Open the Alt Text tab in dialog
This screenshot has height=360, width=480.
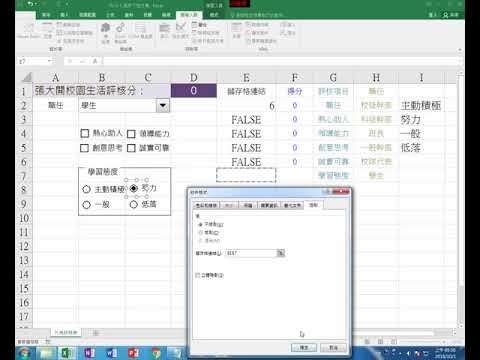click(292, 205)
